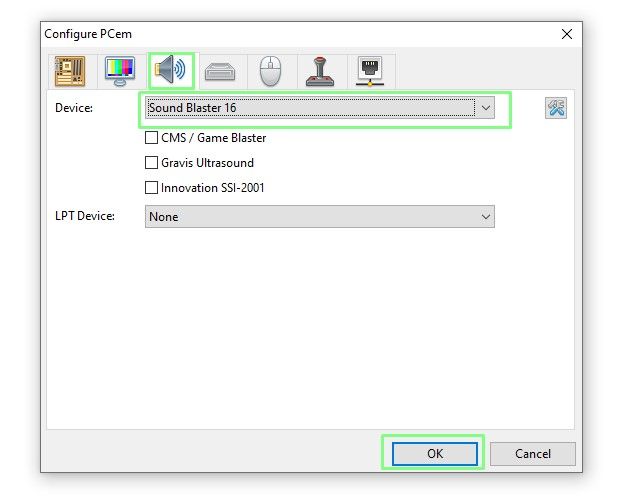The width and height of the screenshot is (620, 499).
Task: Switch to the display monitor tab
Action: click(x=120, y=71)
